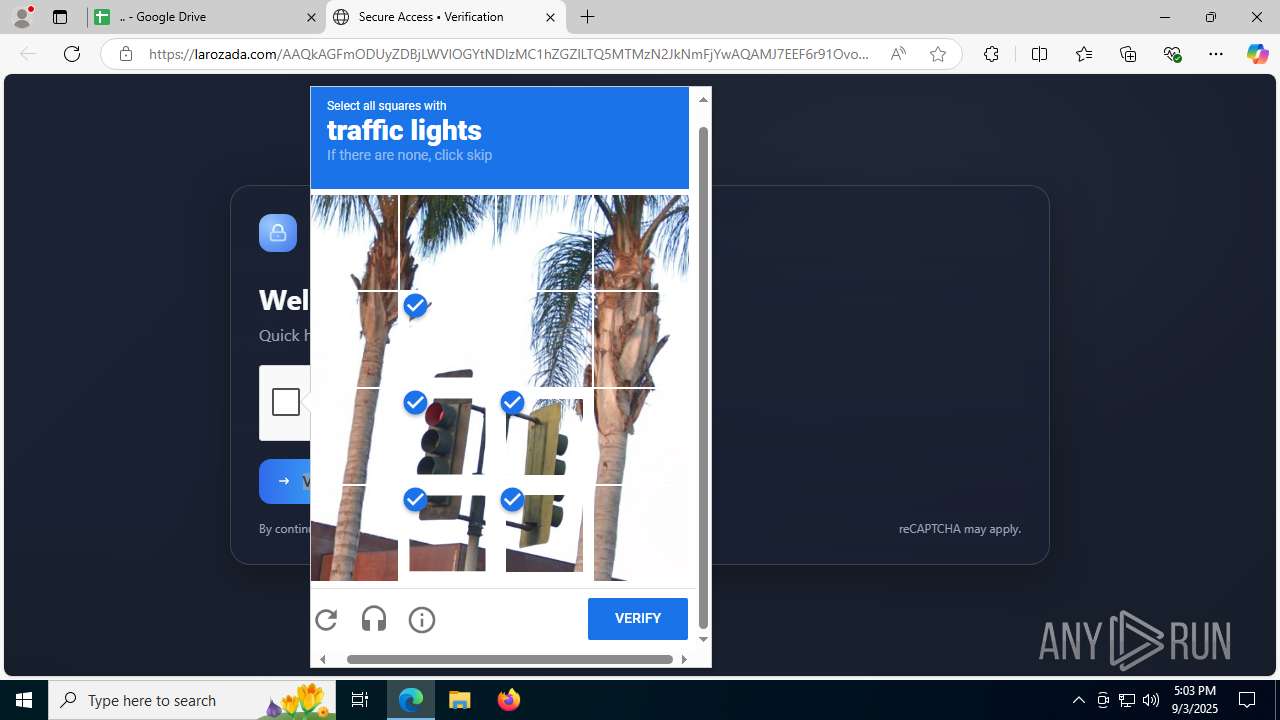Image resolution: width=1280 pixels, height=720 pixels.
Task: Refresh the current page
Action: 72,54
